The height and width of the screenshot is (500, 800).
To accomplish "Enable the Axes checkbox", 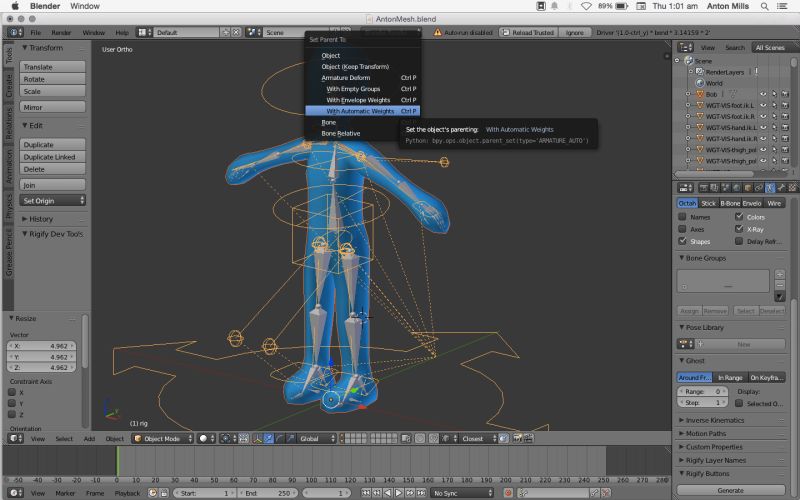I will [x=682, y=229].
